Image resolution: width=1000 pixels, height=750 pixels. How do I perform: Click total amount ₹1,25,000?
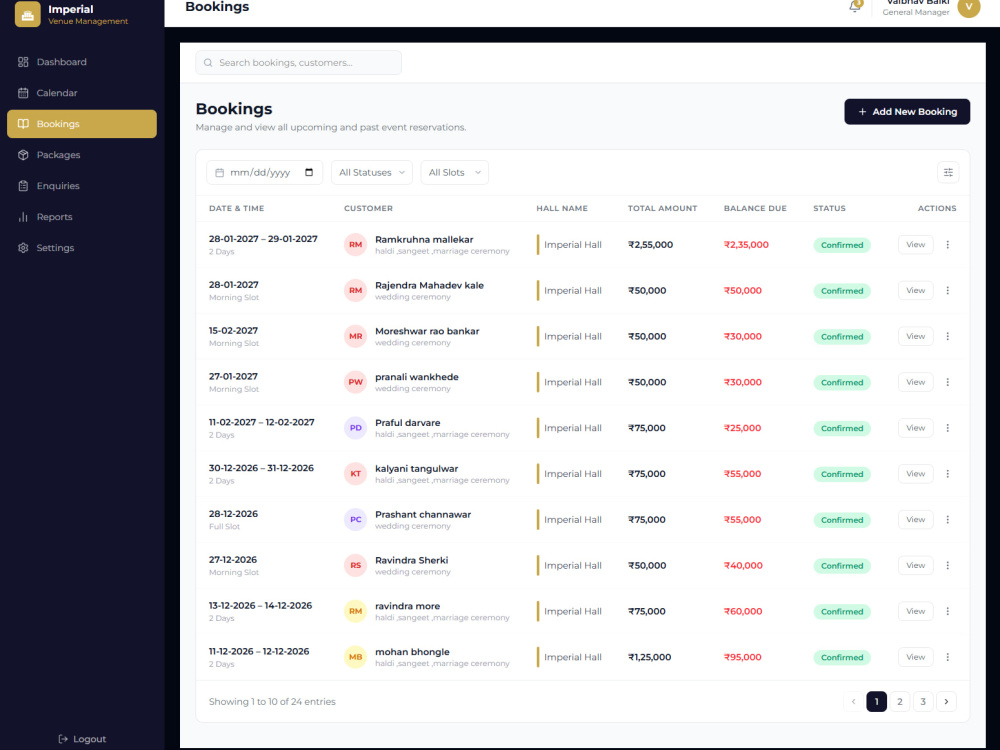tap(649, 658)
